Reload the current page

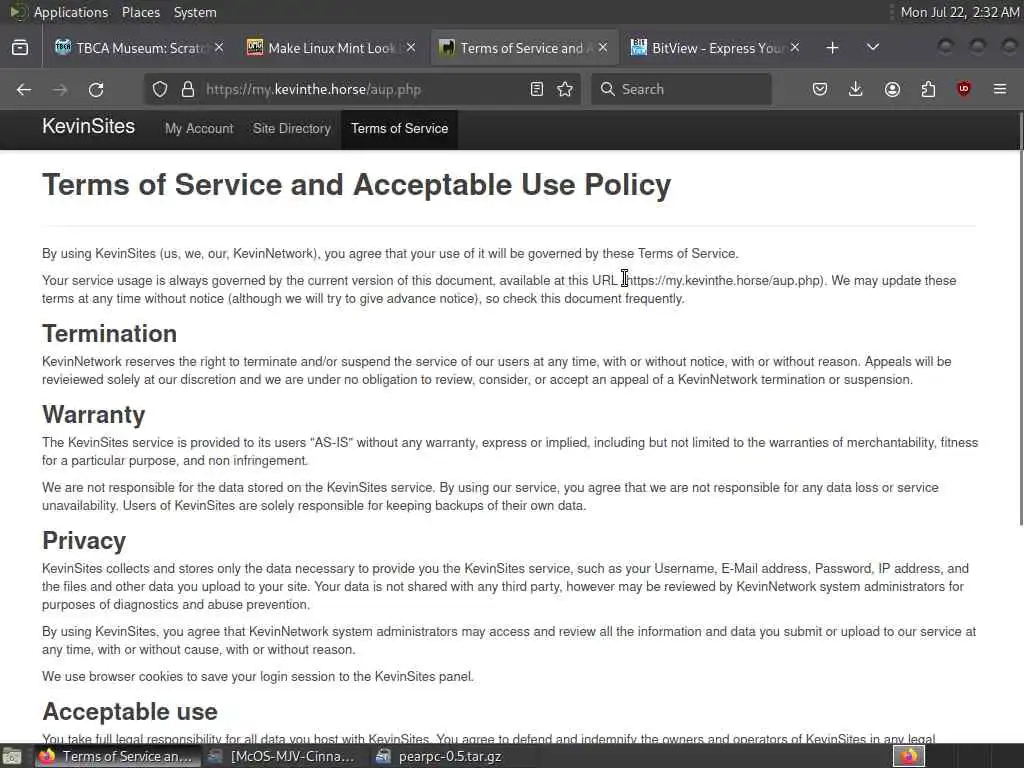tap(96, 89)
